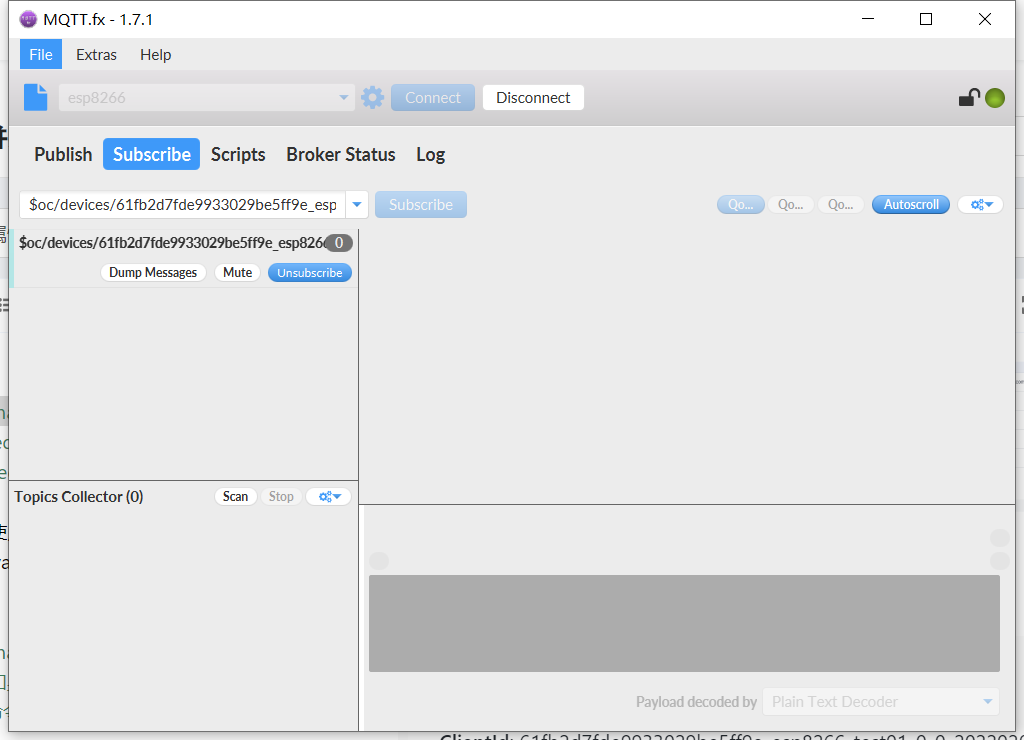Click the subscribe topic input field
The height and width of the screenshot is (740, 1024).
click(182, 204)
